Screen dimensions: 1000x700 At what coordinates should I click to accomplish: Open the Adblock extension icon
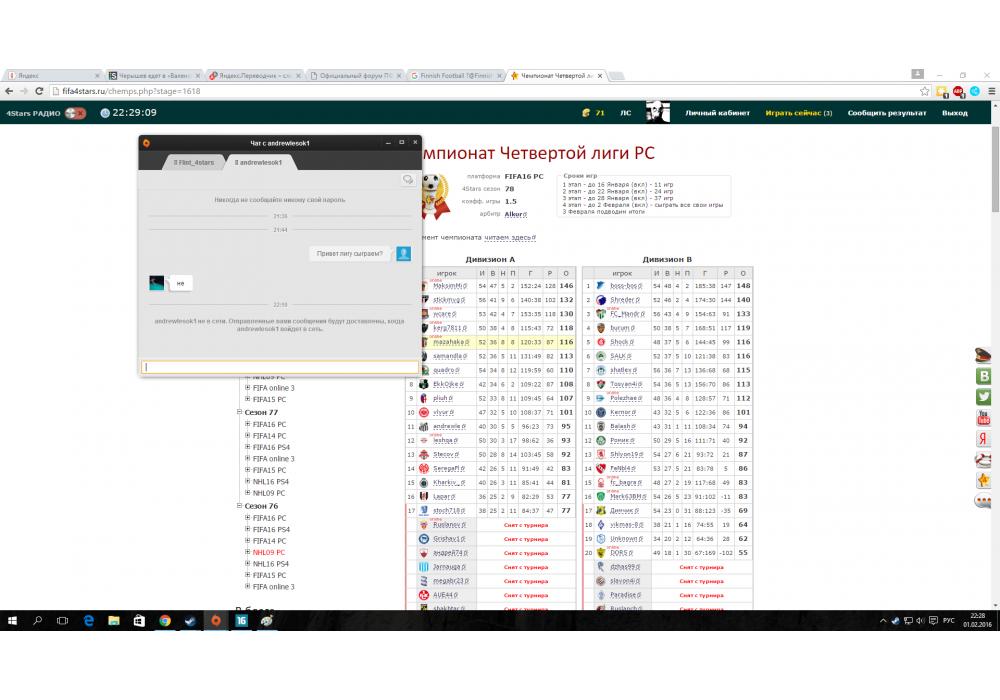point(957,91)
